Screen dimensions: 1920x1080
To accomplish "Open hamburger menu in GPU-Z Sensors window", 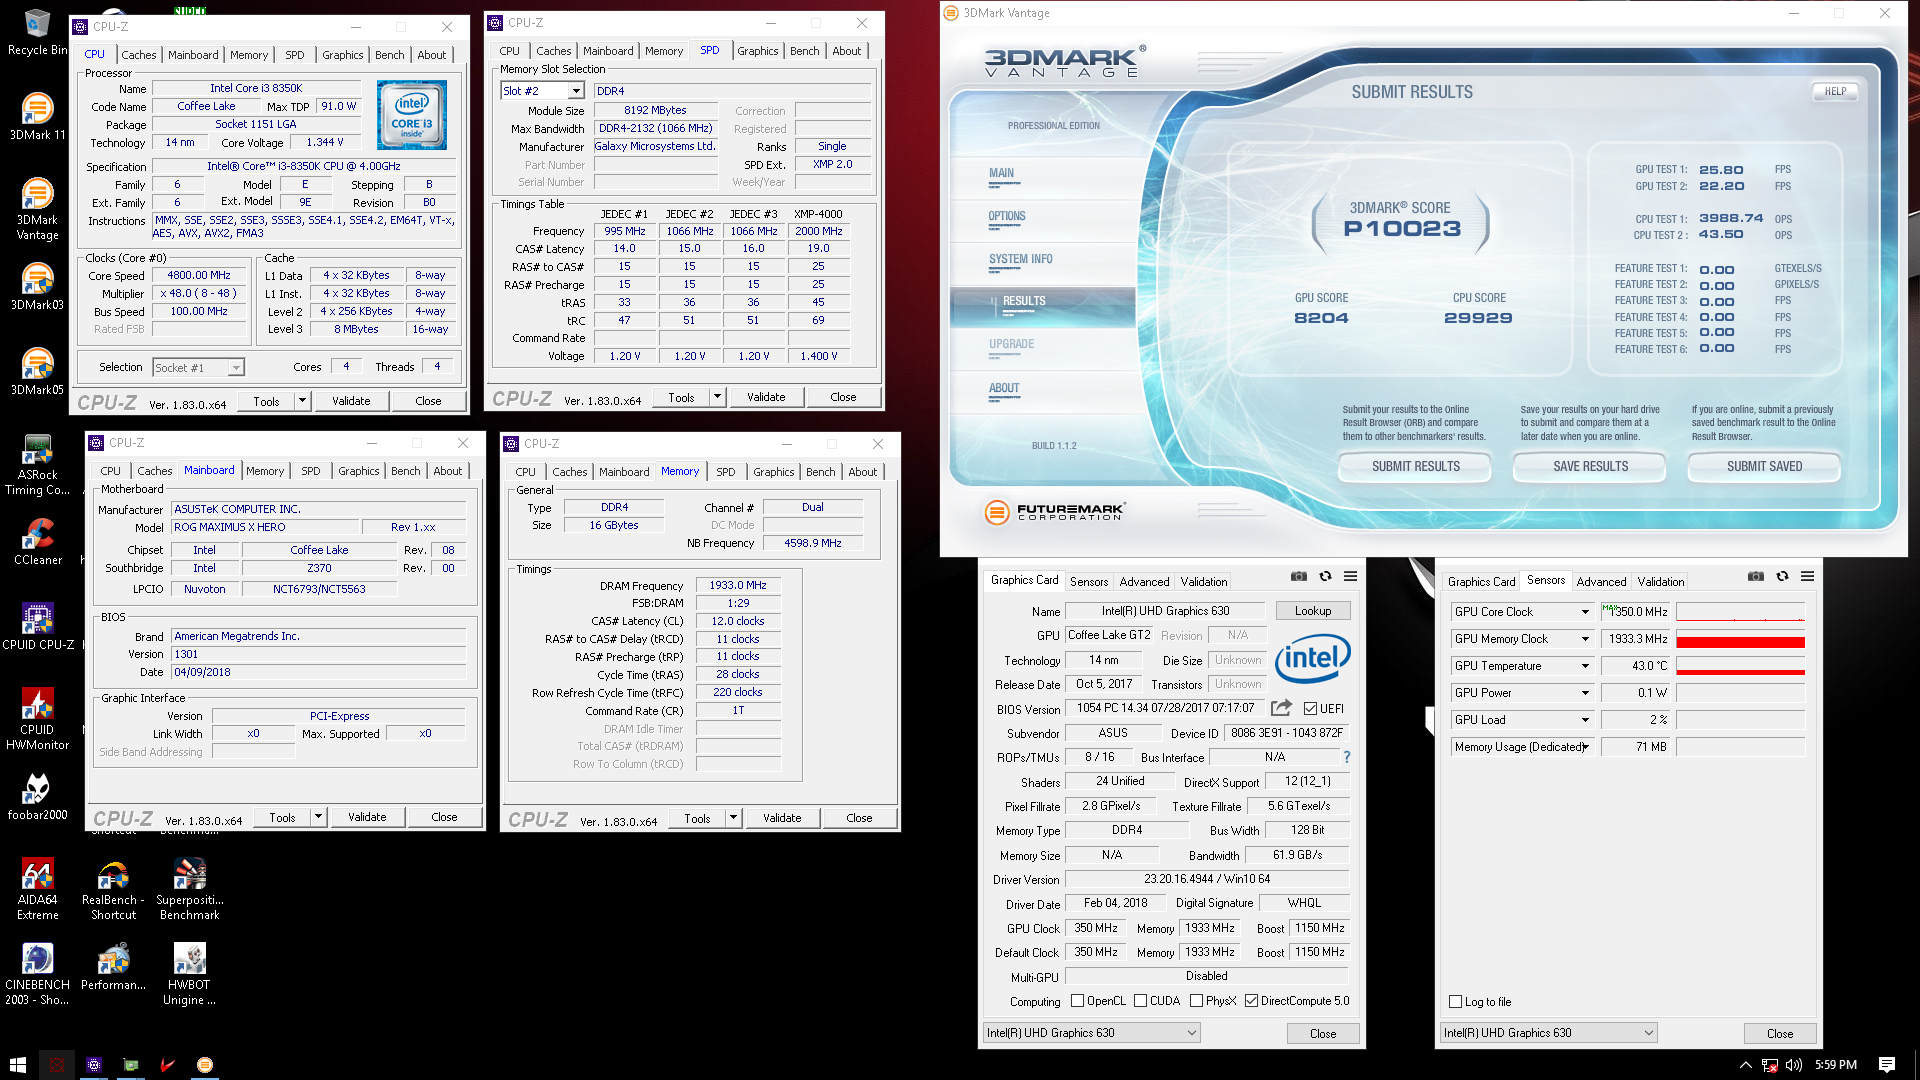I will [1807, 576].
